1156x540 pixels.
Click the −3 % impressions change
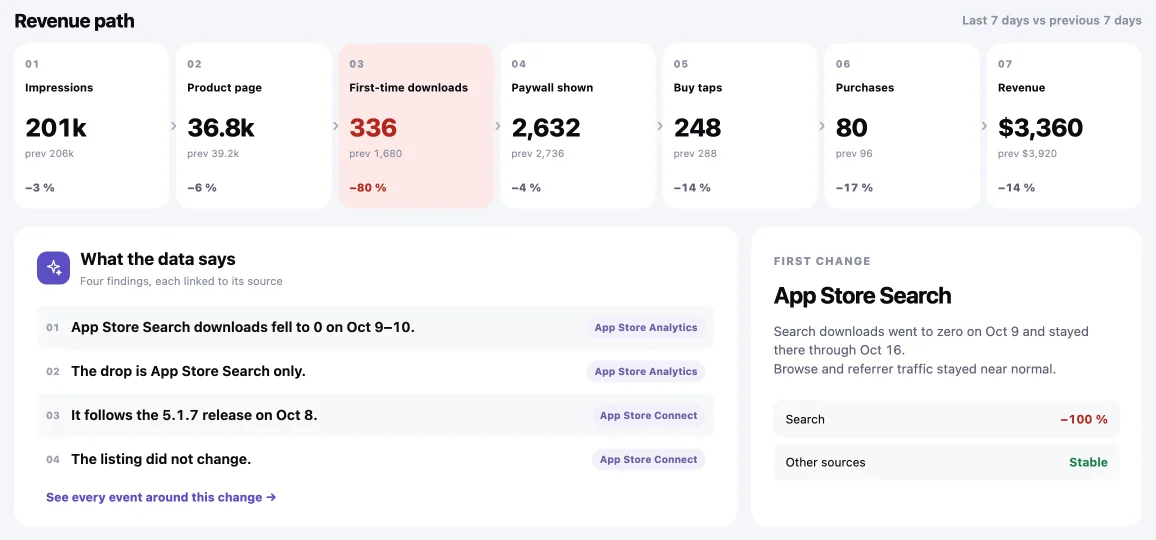click(40, 187)
